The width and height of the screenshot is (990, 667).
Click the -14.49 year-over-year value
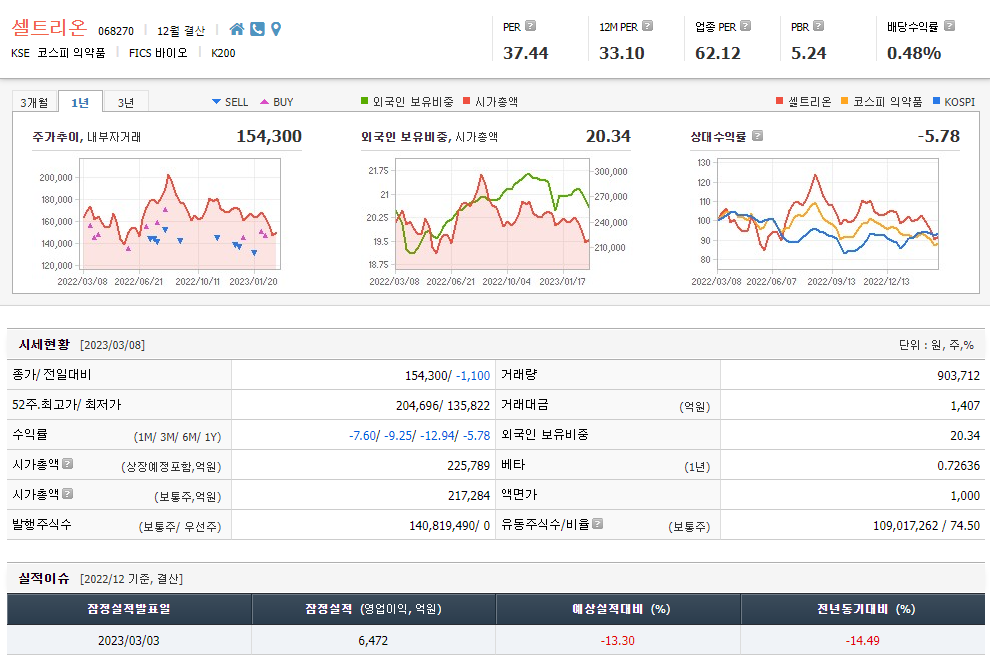click(x=862, y=640)
